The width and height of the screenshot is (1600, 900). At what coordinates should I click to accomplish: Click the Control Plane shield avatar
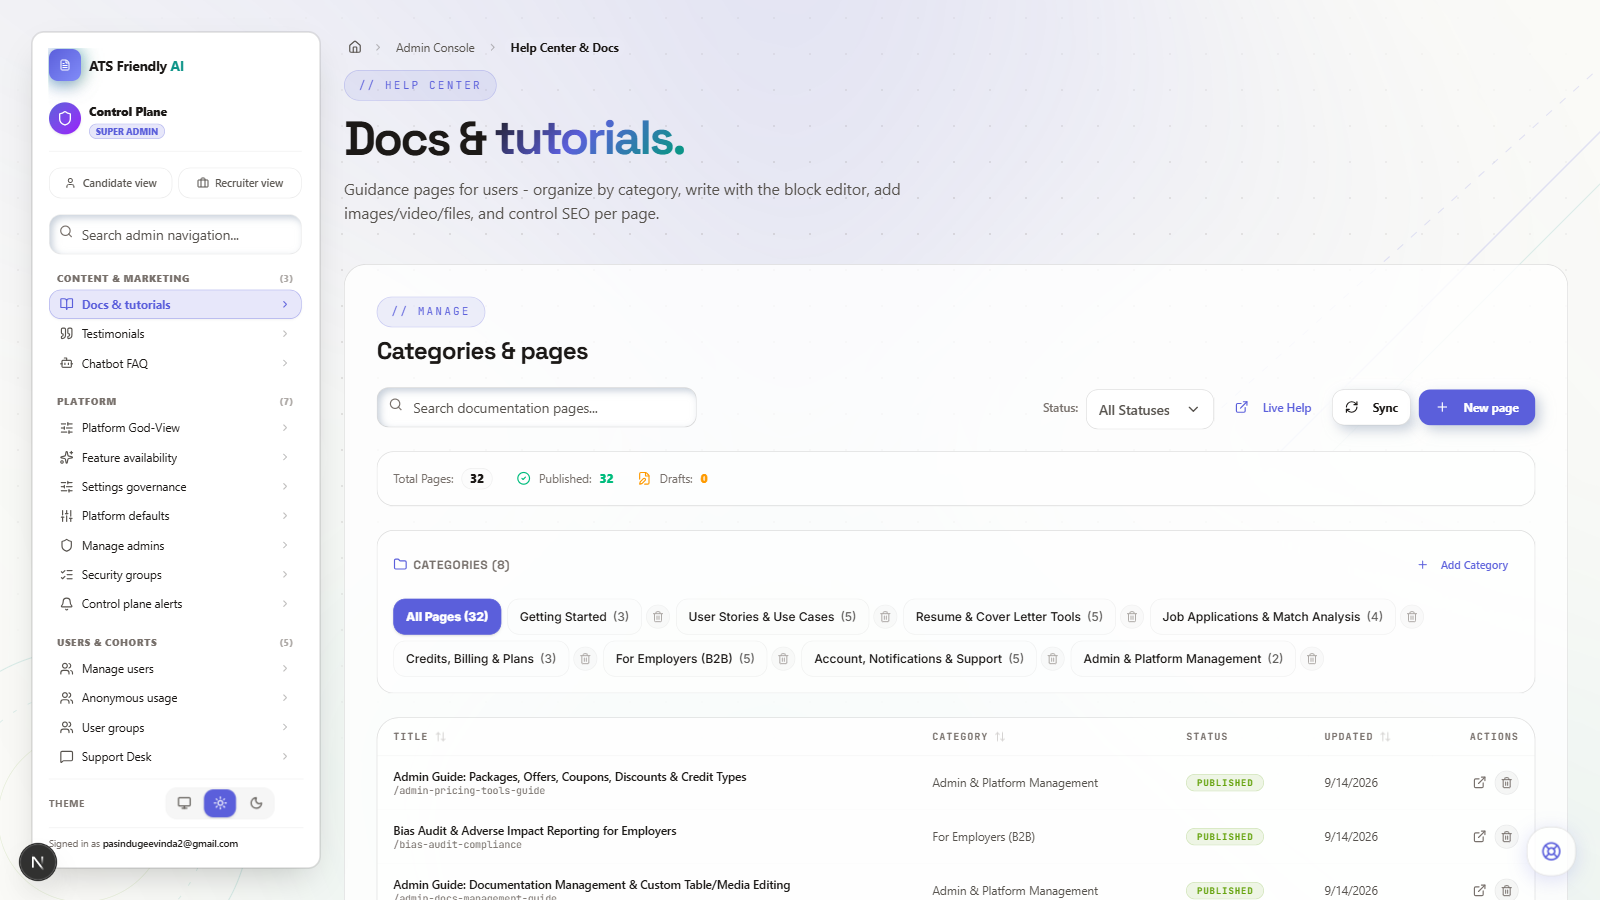(65, 118)
